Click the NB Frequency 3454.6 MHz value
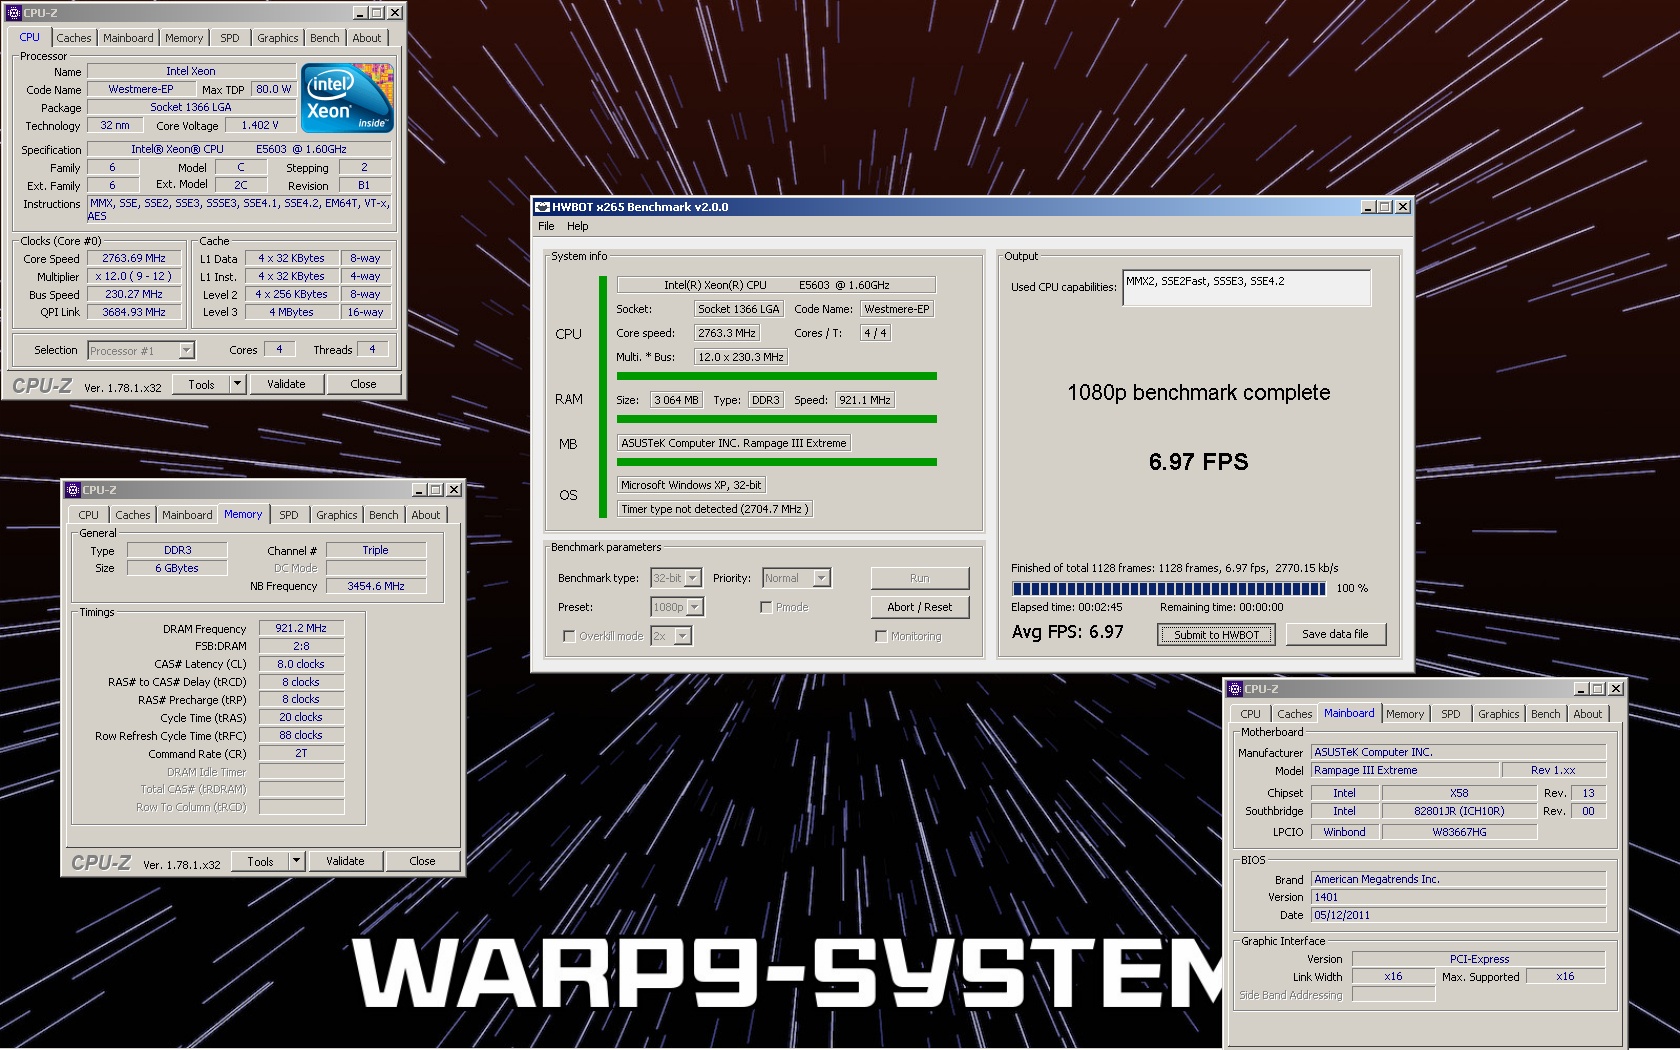Screen dimensions: 1680x1050 click(x=376, y=586)
